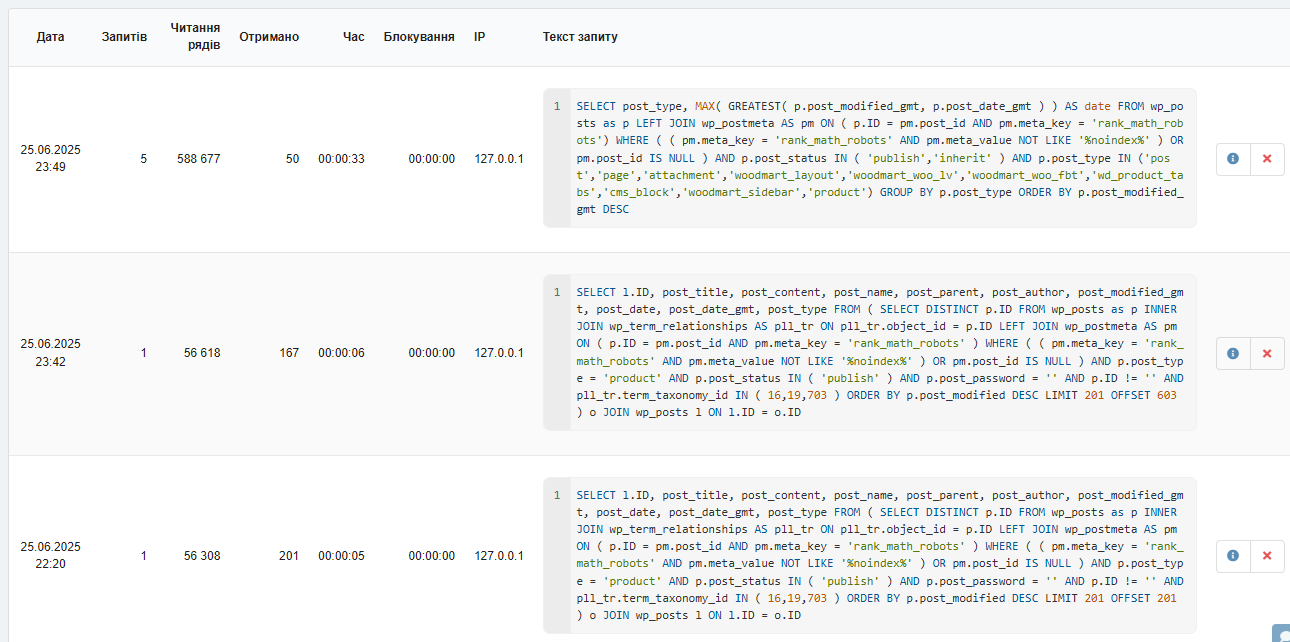This screenshot has width=1290, height=642.
Task: Delete the 22:20 query row
Action: pyautogui.click(x=1267, y=556)
